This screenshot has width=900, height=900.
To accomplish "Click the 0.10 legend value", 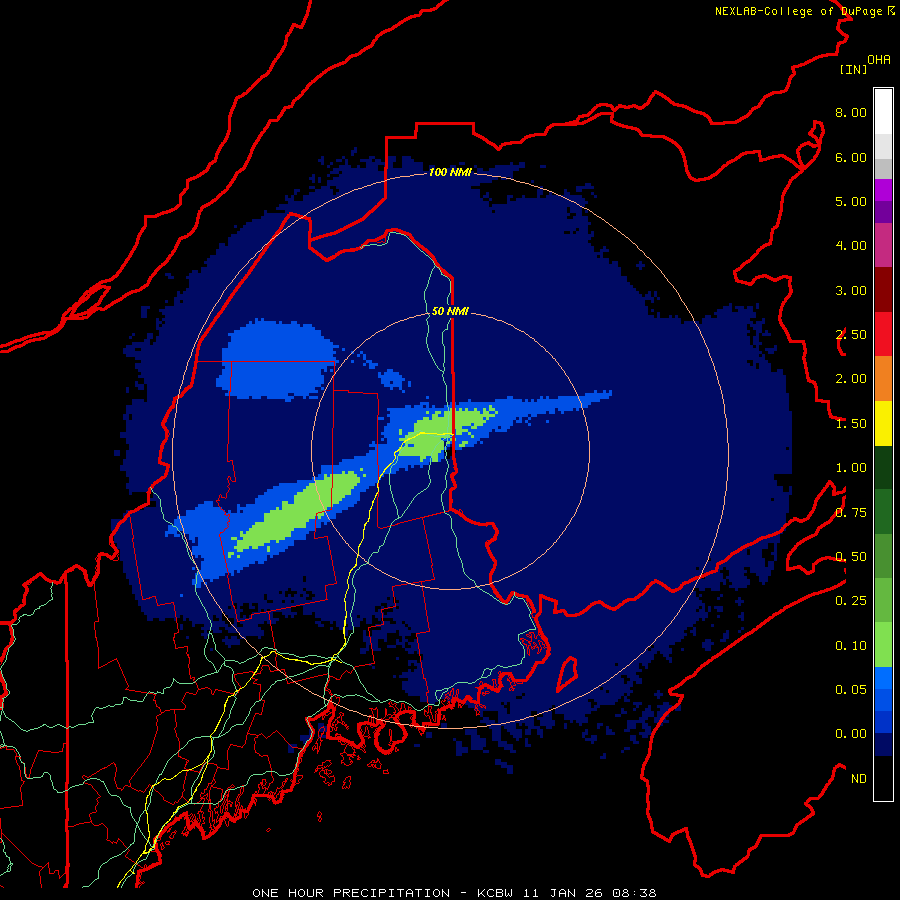I will tap(850, 646).
